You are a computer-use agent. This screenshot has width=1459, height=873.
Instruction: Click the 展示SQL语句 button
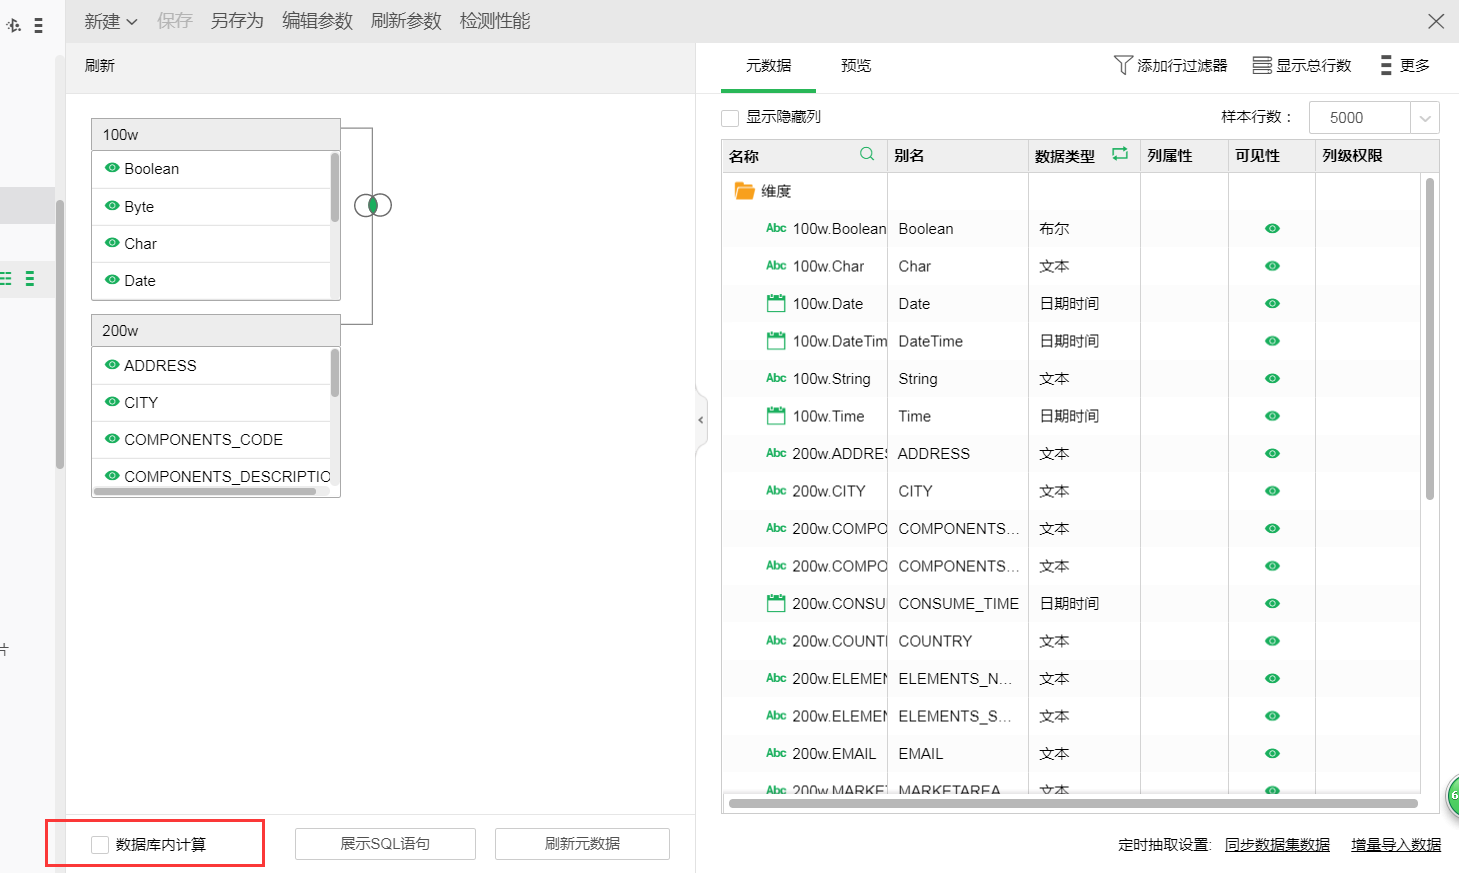point(385,844)
